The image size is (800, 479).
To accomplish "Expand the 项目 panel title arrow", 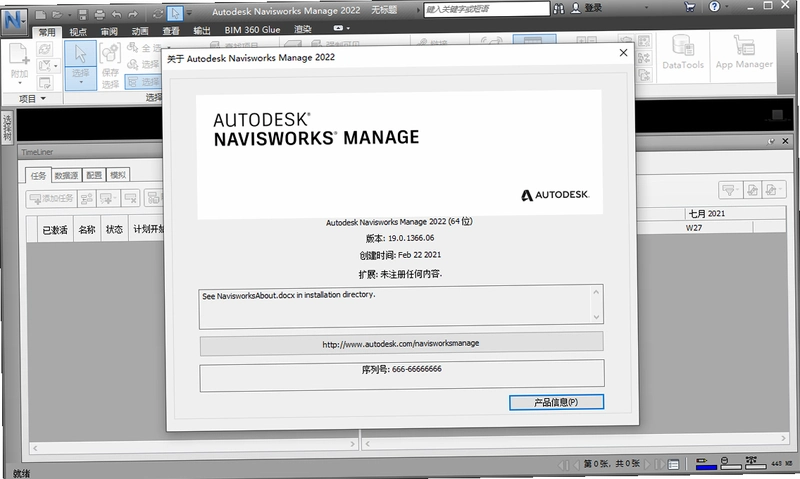I will coord(43,98).
